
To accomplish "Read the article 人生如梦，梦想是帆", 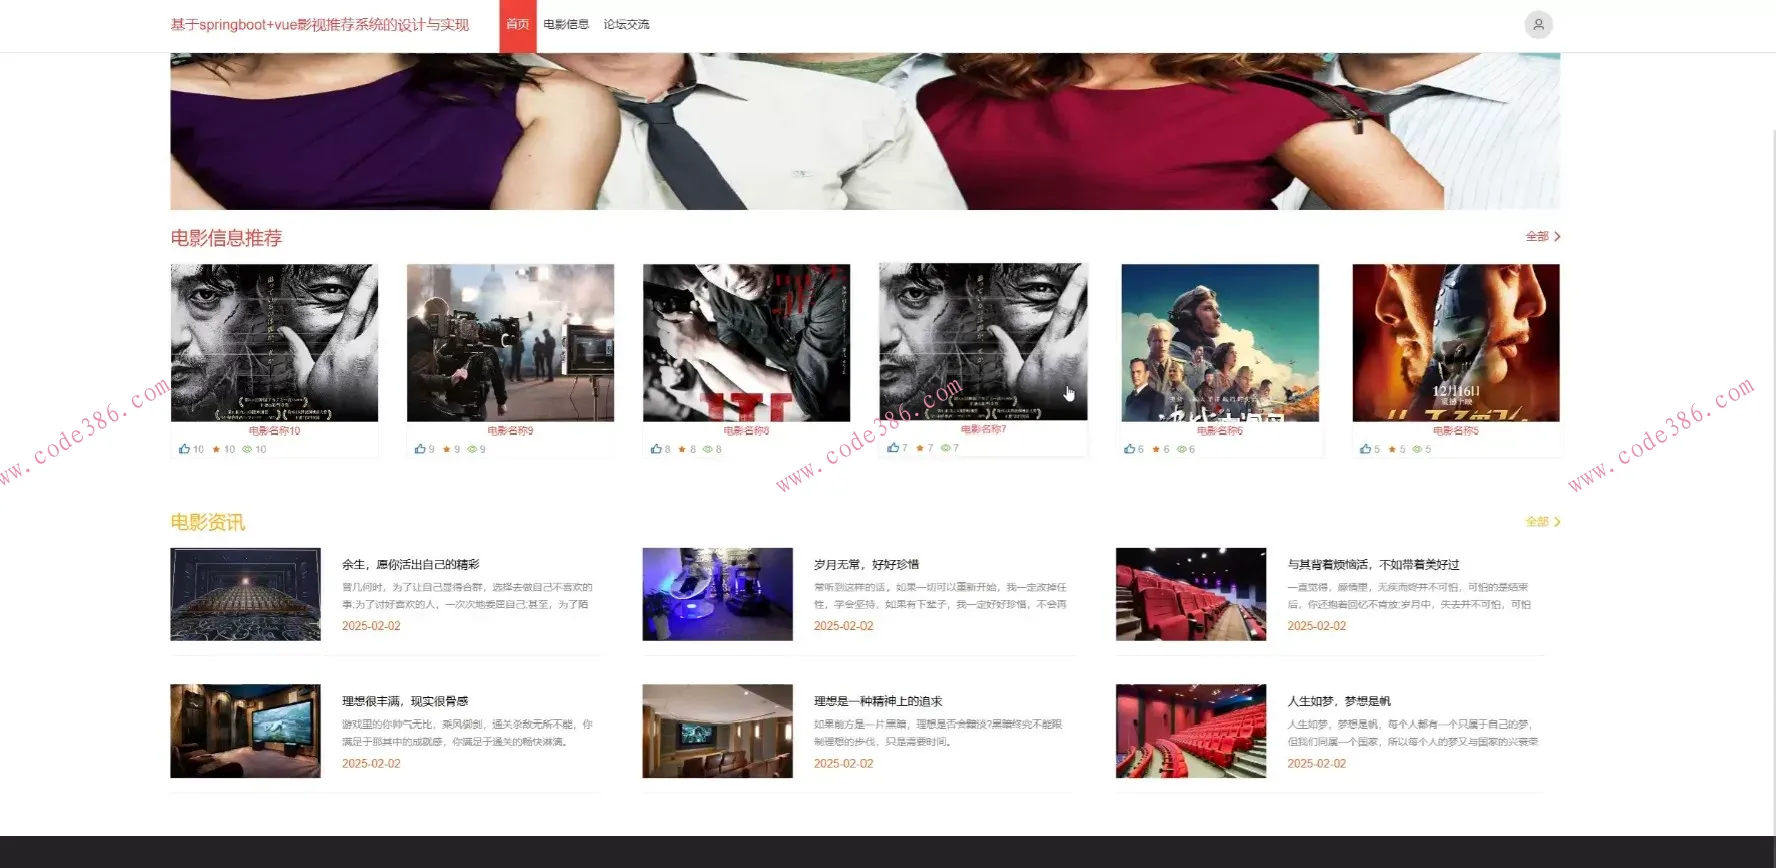I will [1339, 702].
